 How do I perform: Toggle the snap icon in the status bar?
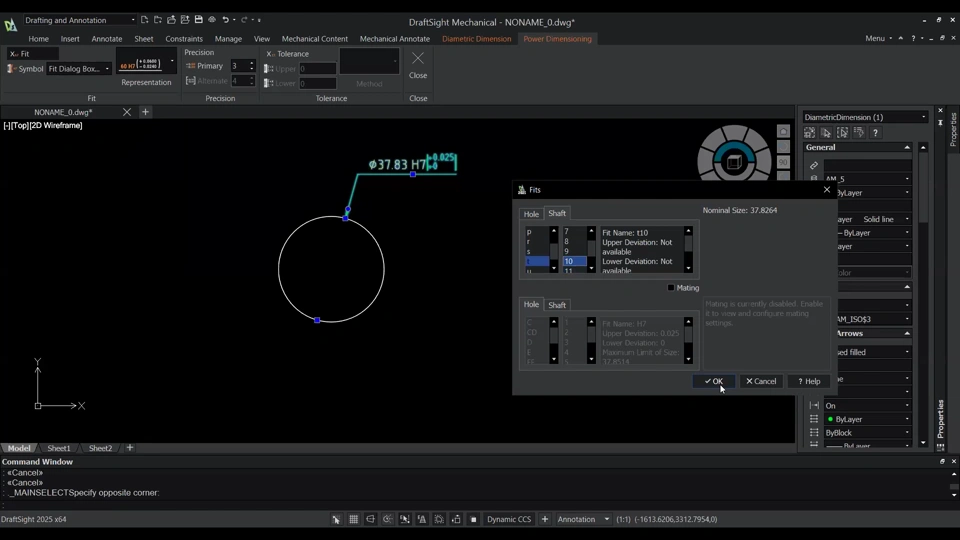point(336,520)
